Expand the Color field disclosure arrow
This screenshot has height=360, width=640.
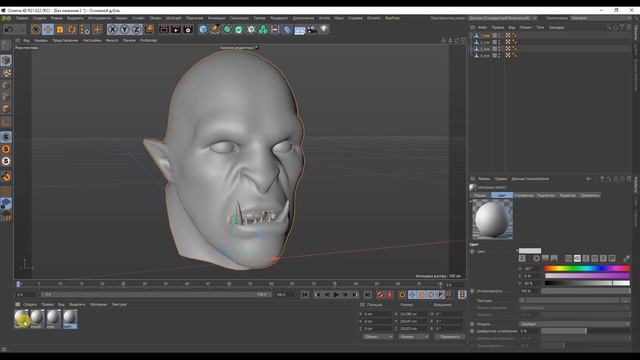pos(517,251)
